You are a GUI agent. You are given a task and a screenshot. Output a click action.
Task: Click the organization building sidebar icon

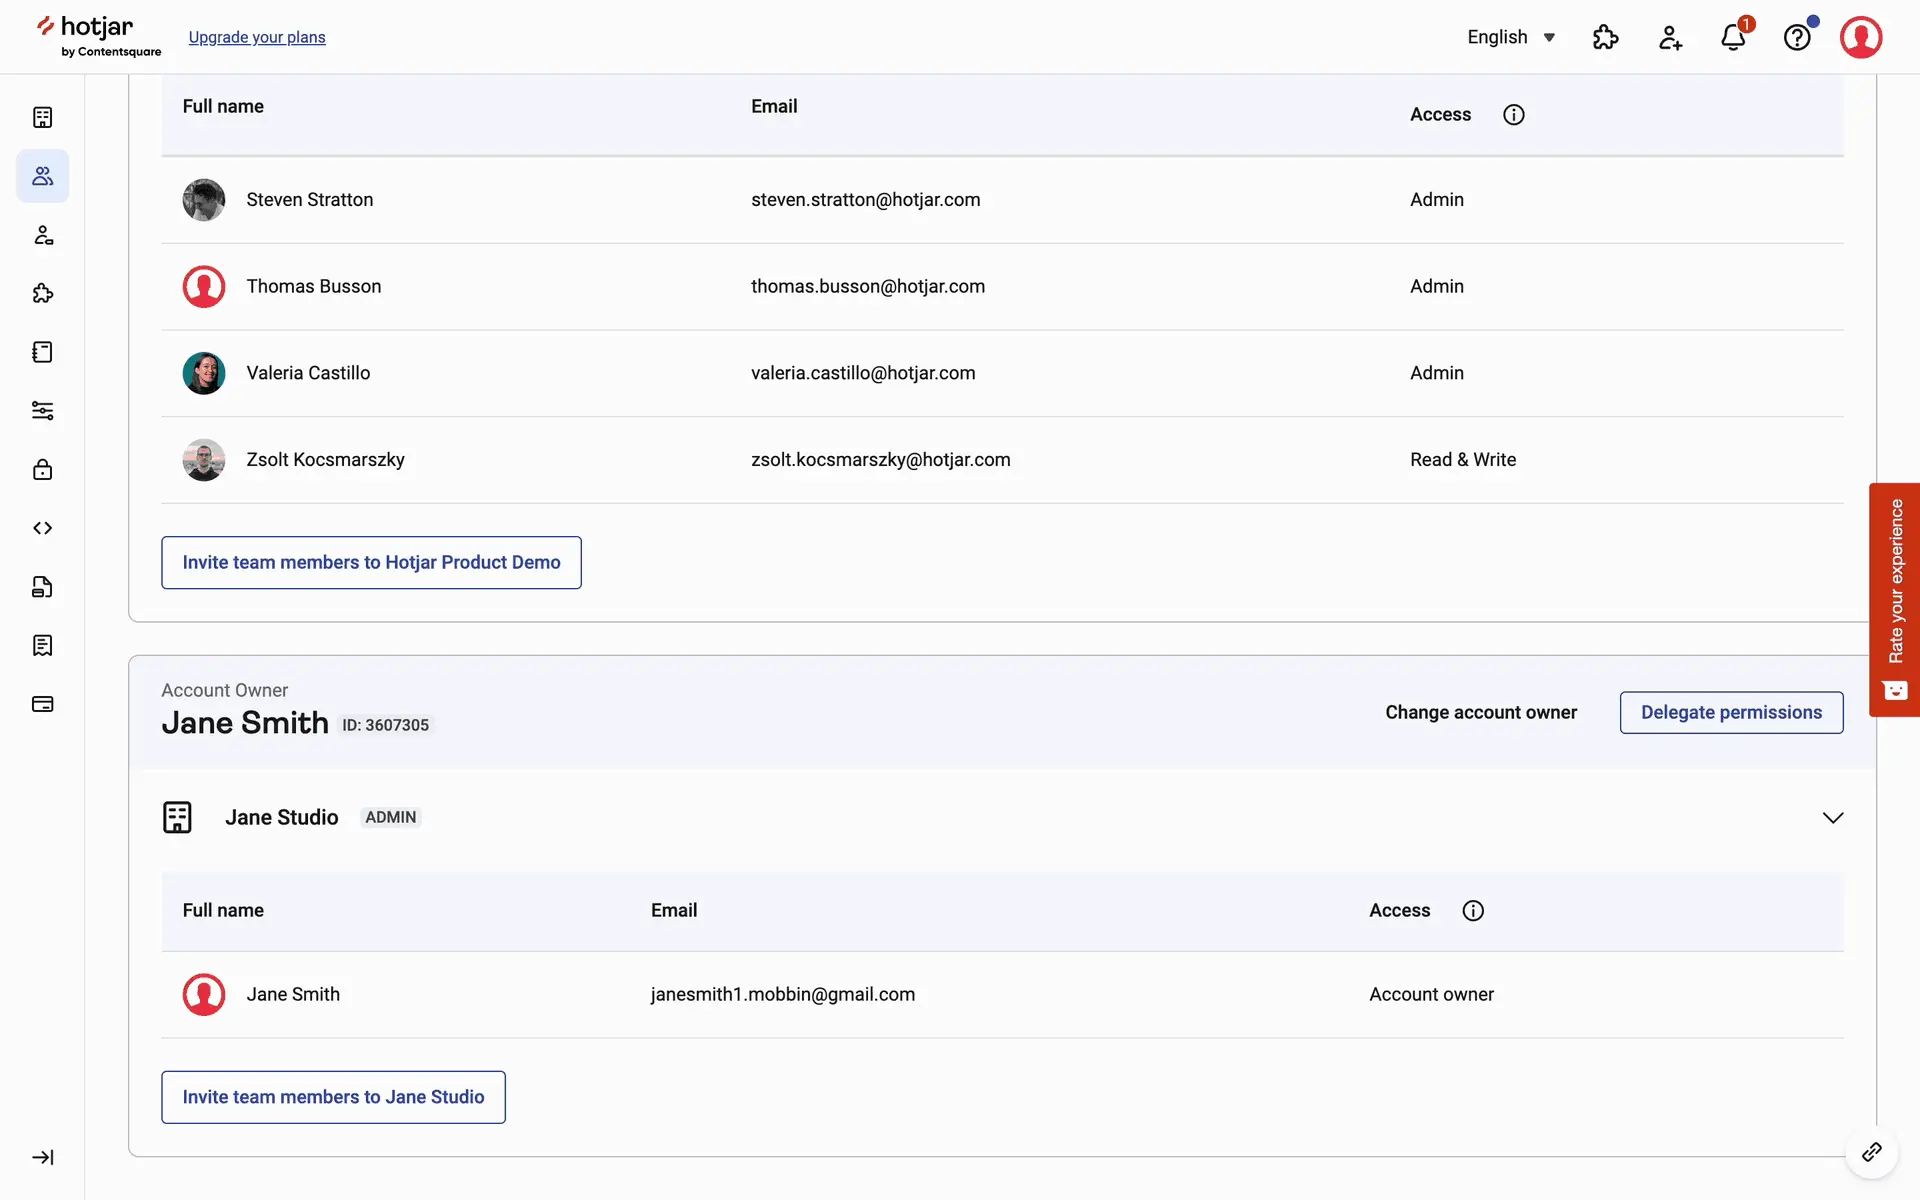tap(42, 118)
